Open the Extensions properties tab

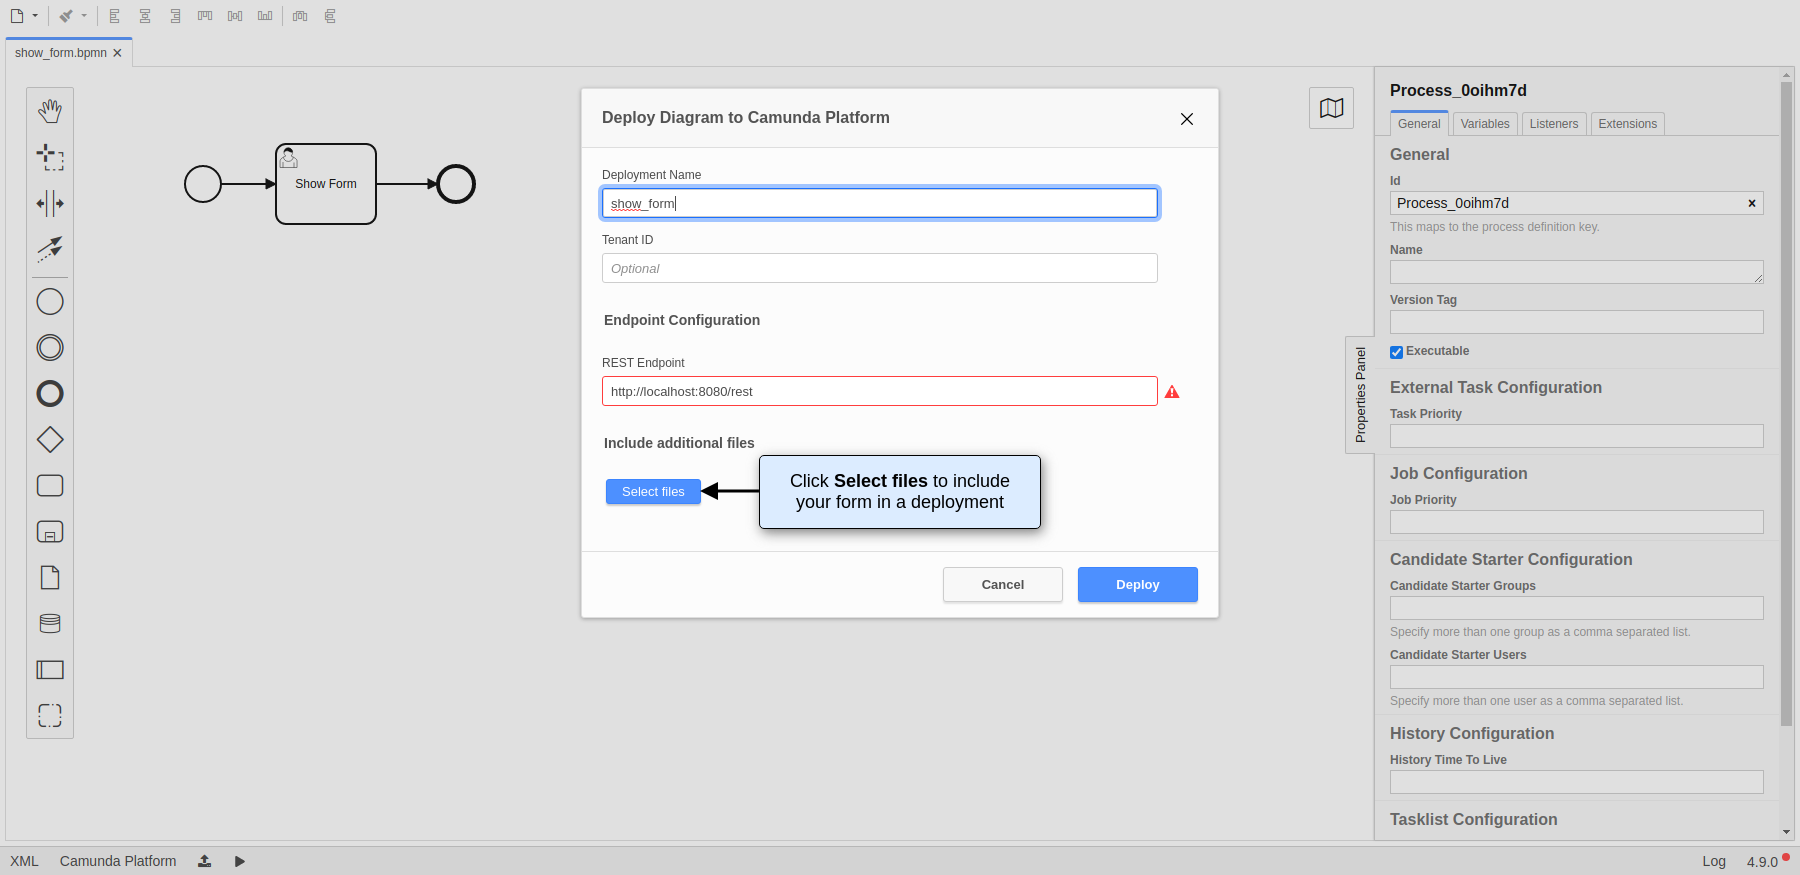point(1628,124)
